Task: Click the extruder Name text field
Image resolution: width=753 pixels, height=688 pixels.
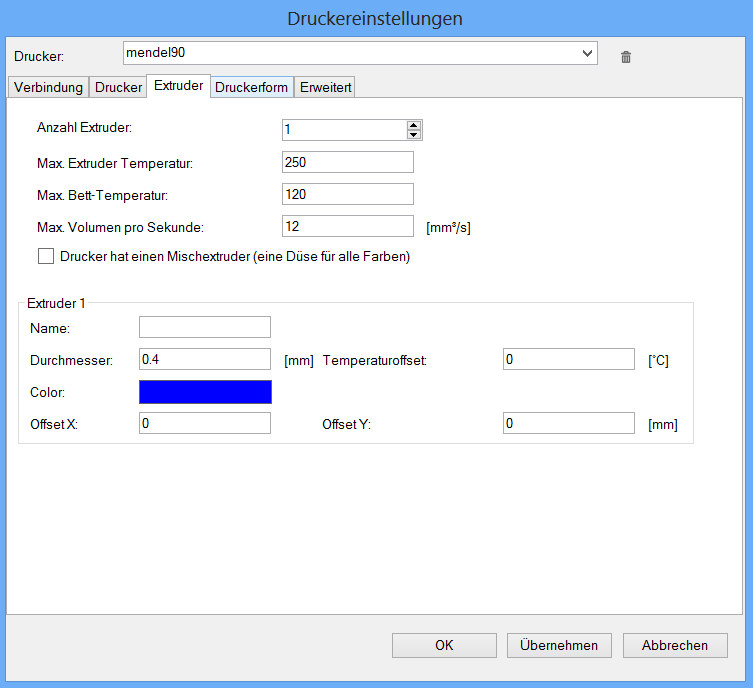Action: point(205,327)
